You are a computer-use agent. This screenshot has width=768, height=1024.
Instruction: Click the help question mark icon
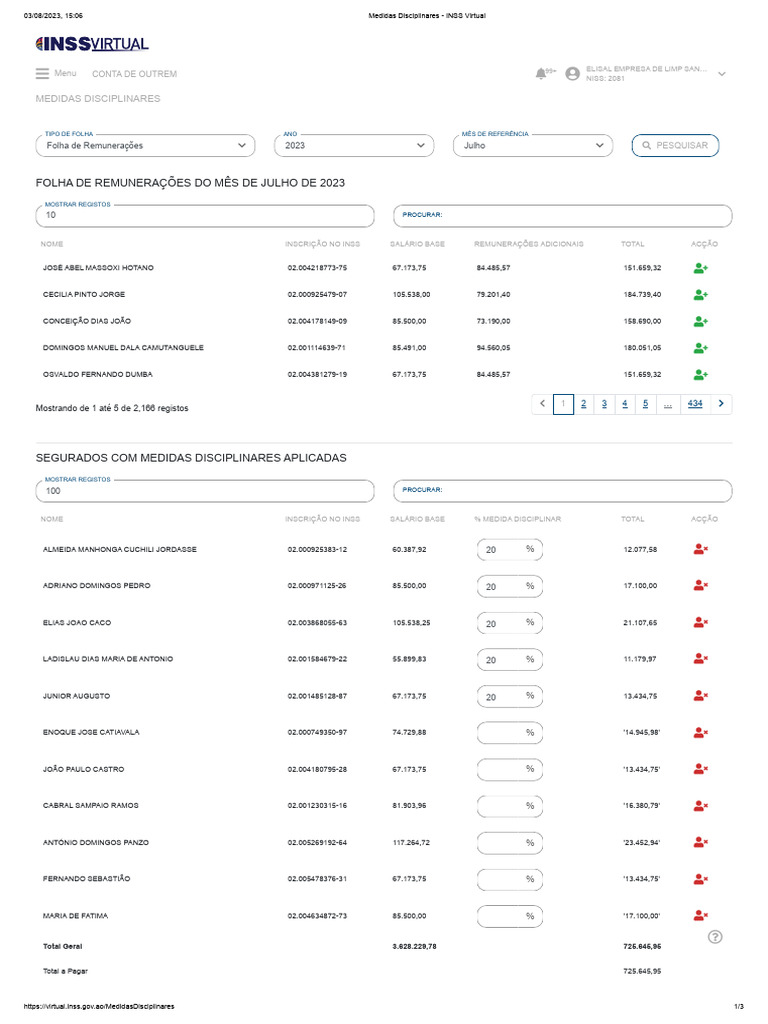pyautogui.click(x=715, y=937)
